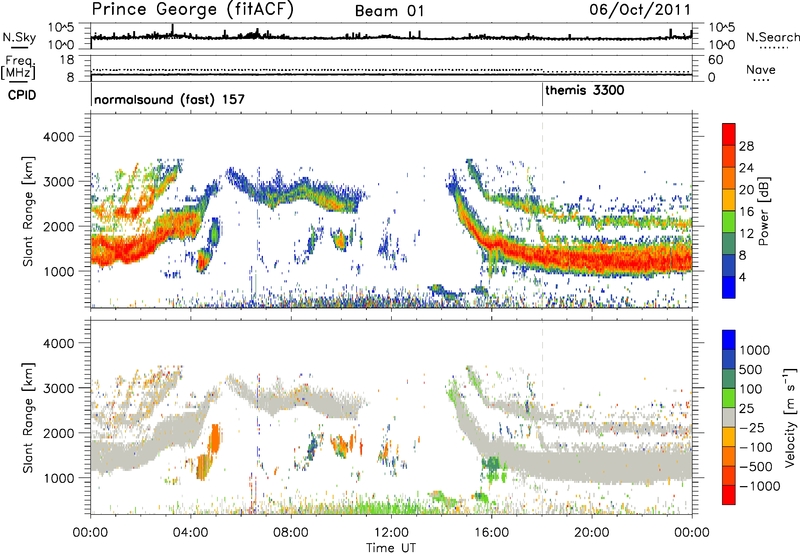This screenshot has height=554, width=800.
Task: Click the '20:00' time tick label
Action: coord(591,533)
